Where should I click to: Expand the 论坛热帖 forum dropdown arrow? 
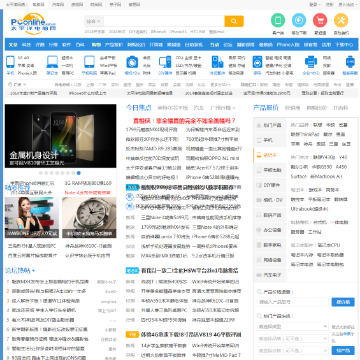pos(33,270)
